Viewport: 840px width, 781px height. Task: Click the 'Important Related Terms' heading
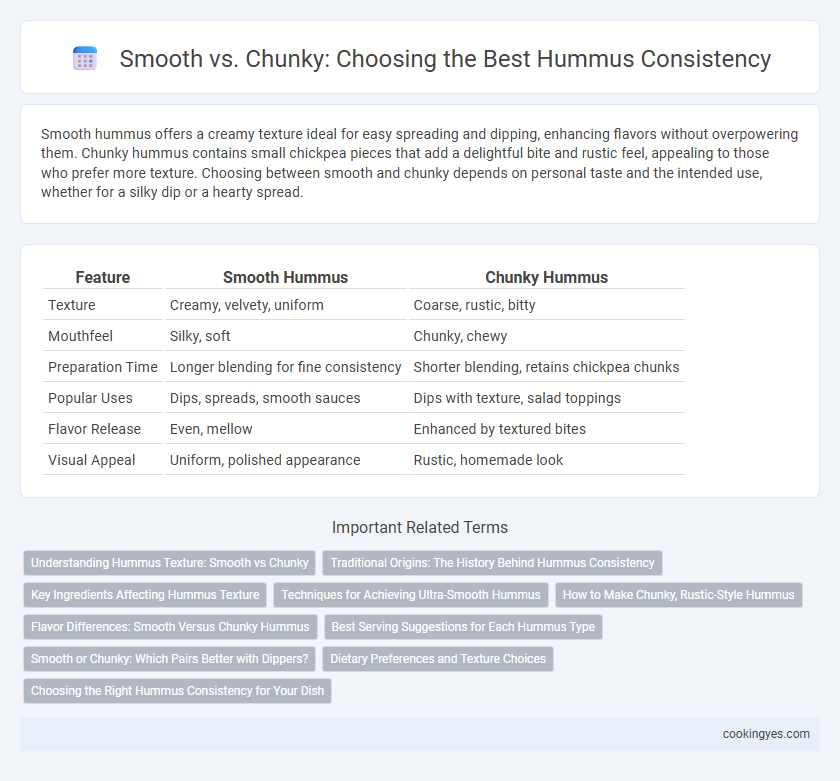(420, 527)
